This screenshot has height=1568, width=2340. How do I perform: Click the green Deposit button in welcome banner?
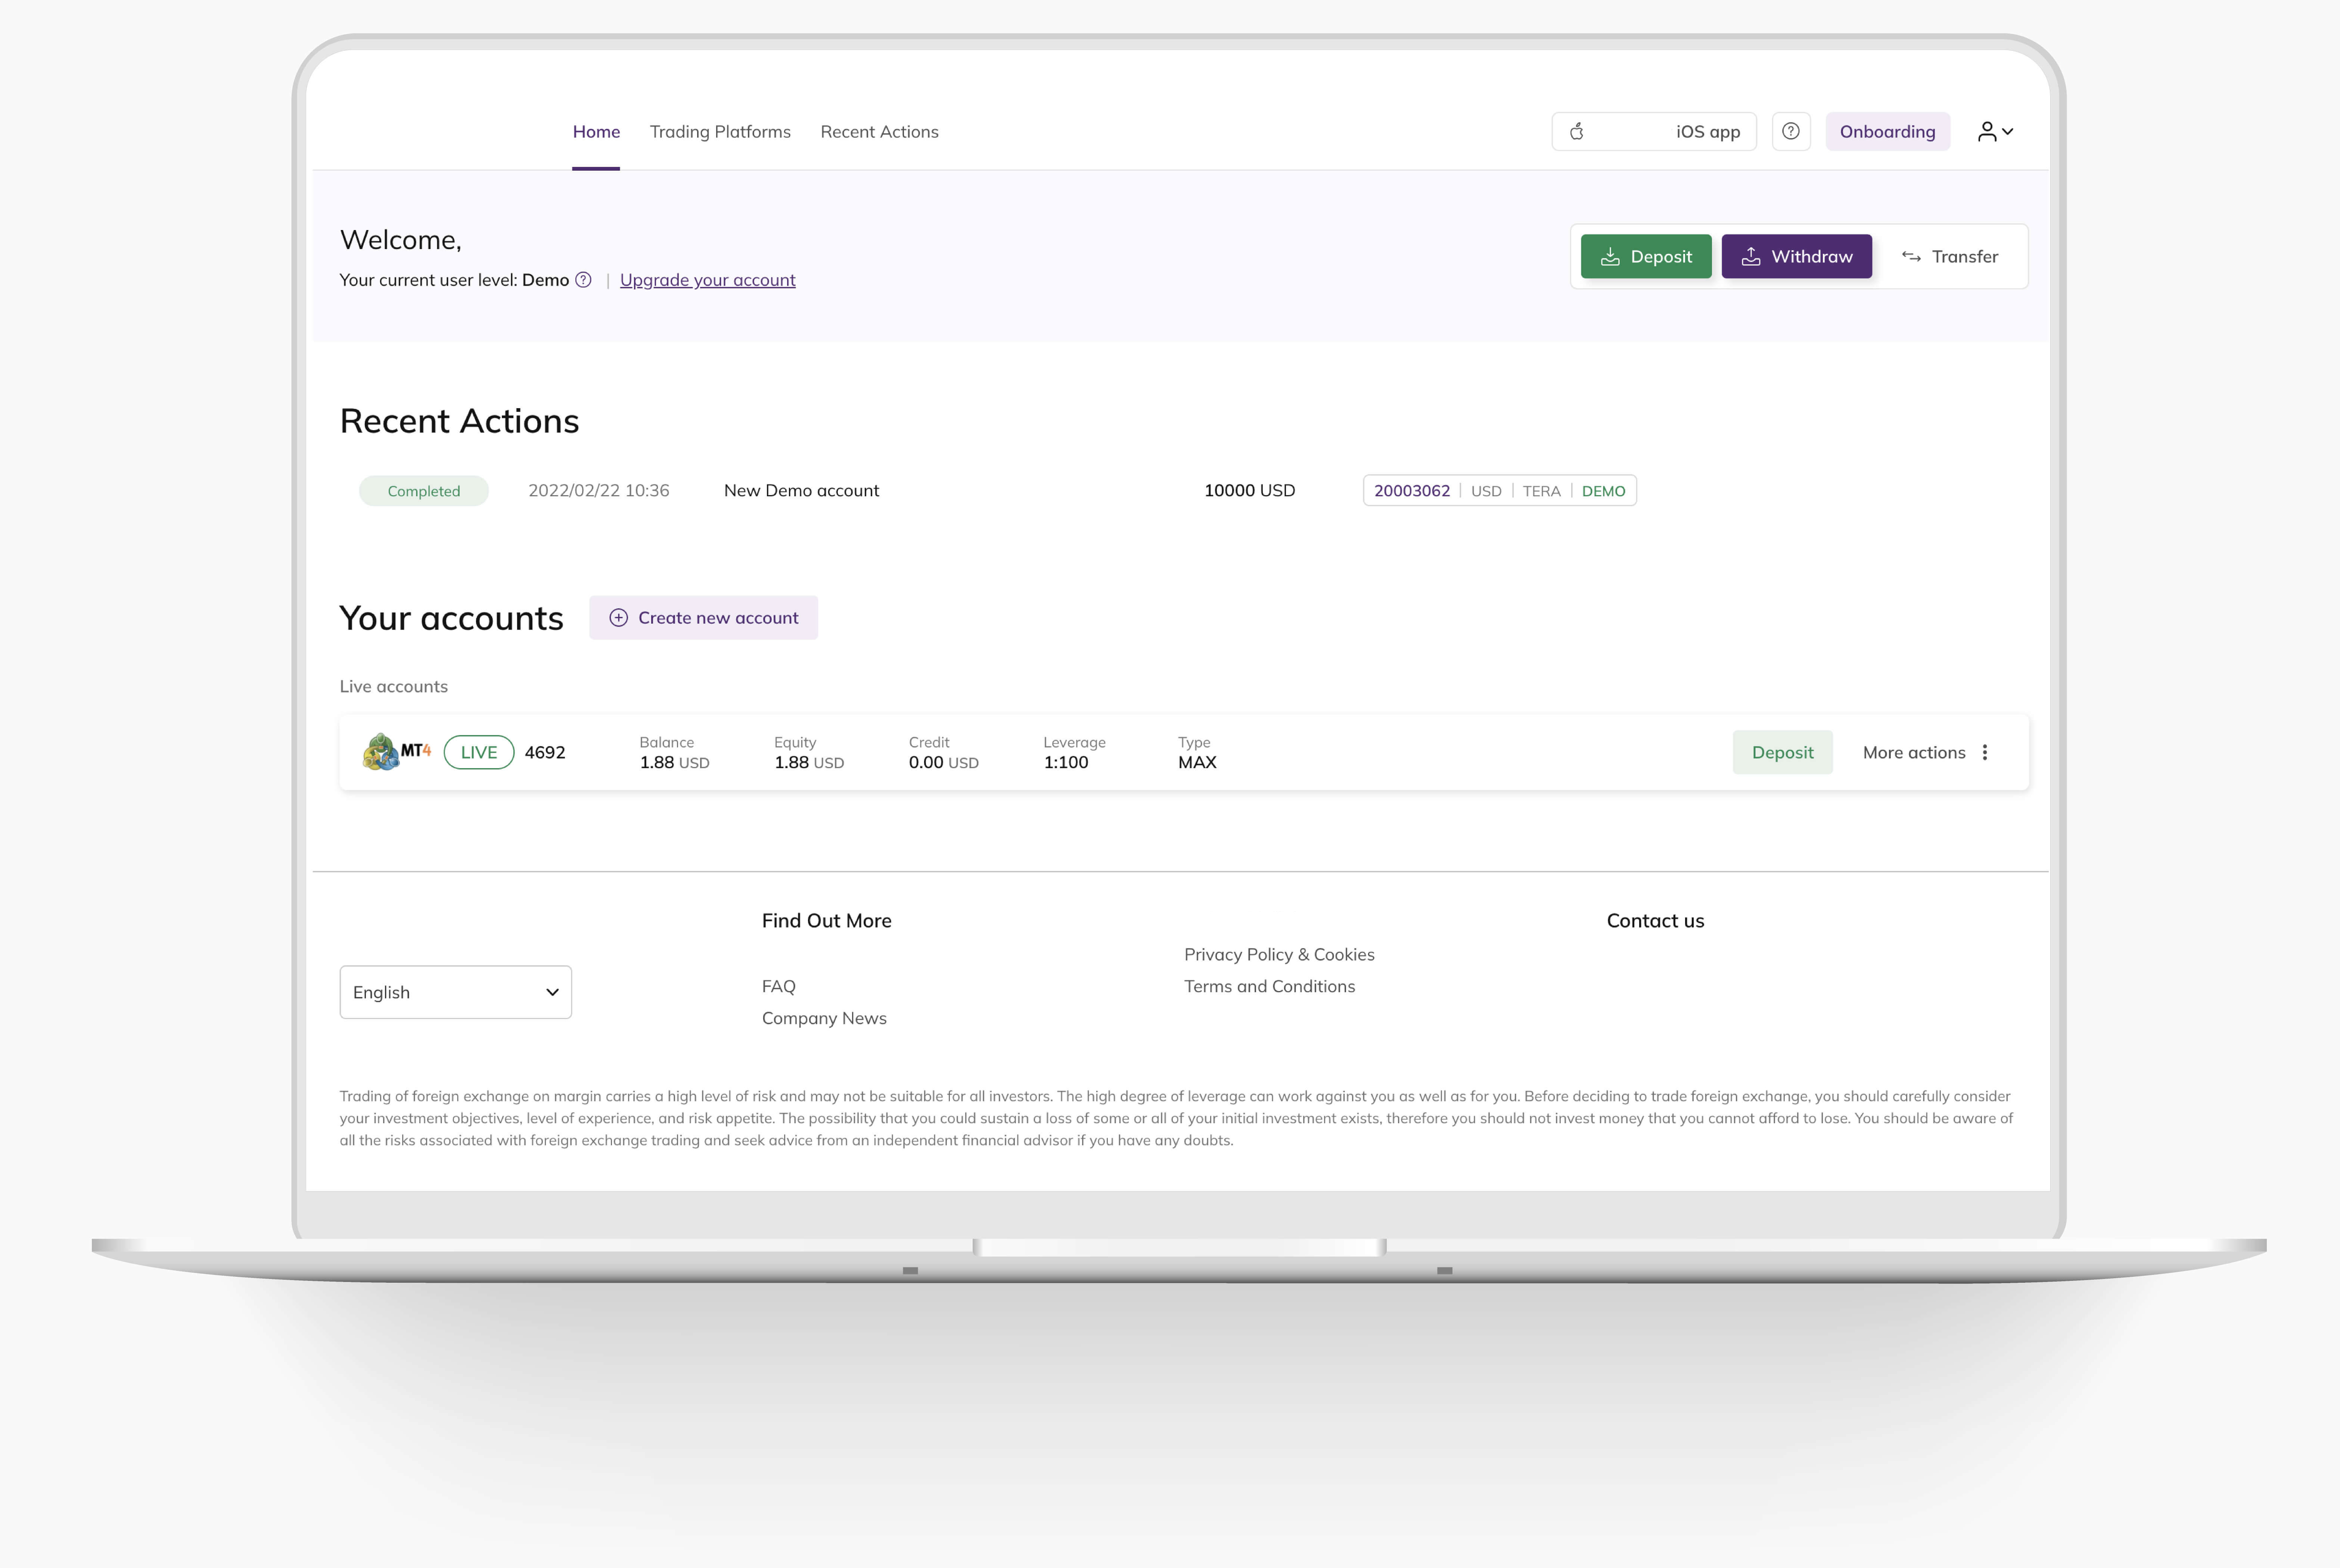tap(1646, 256)
